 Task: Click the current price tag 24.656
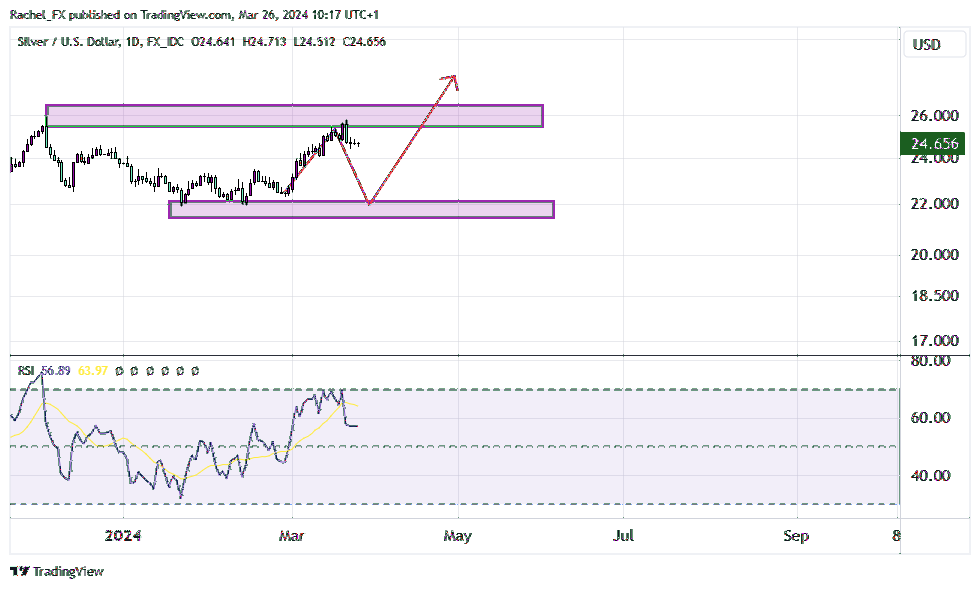tap(931, 144)
